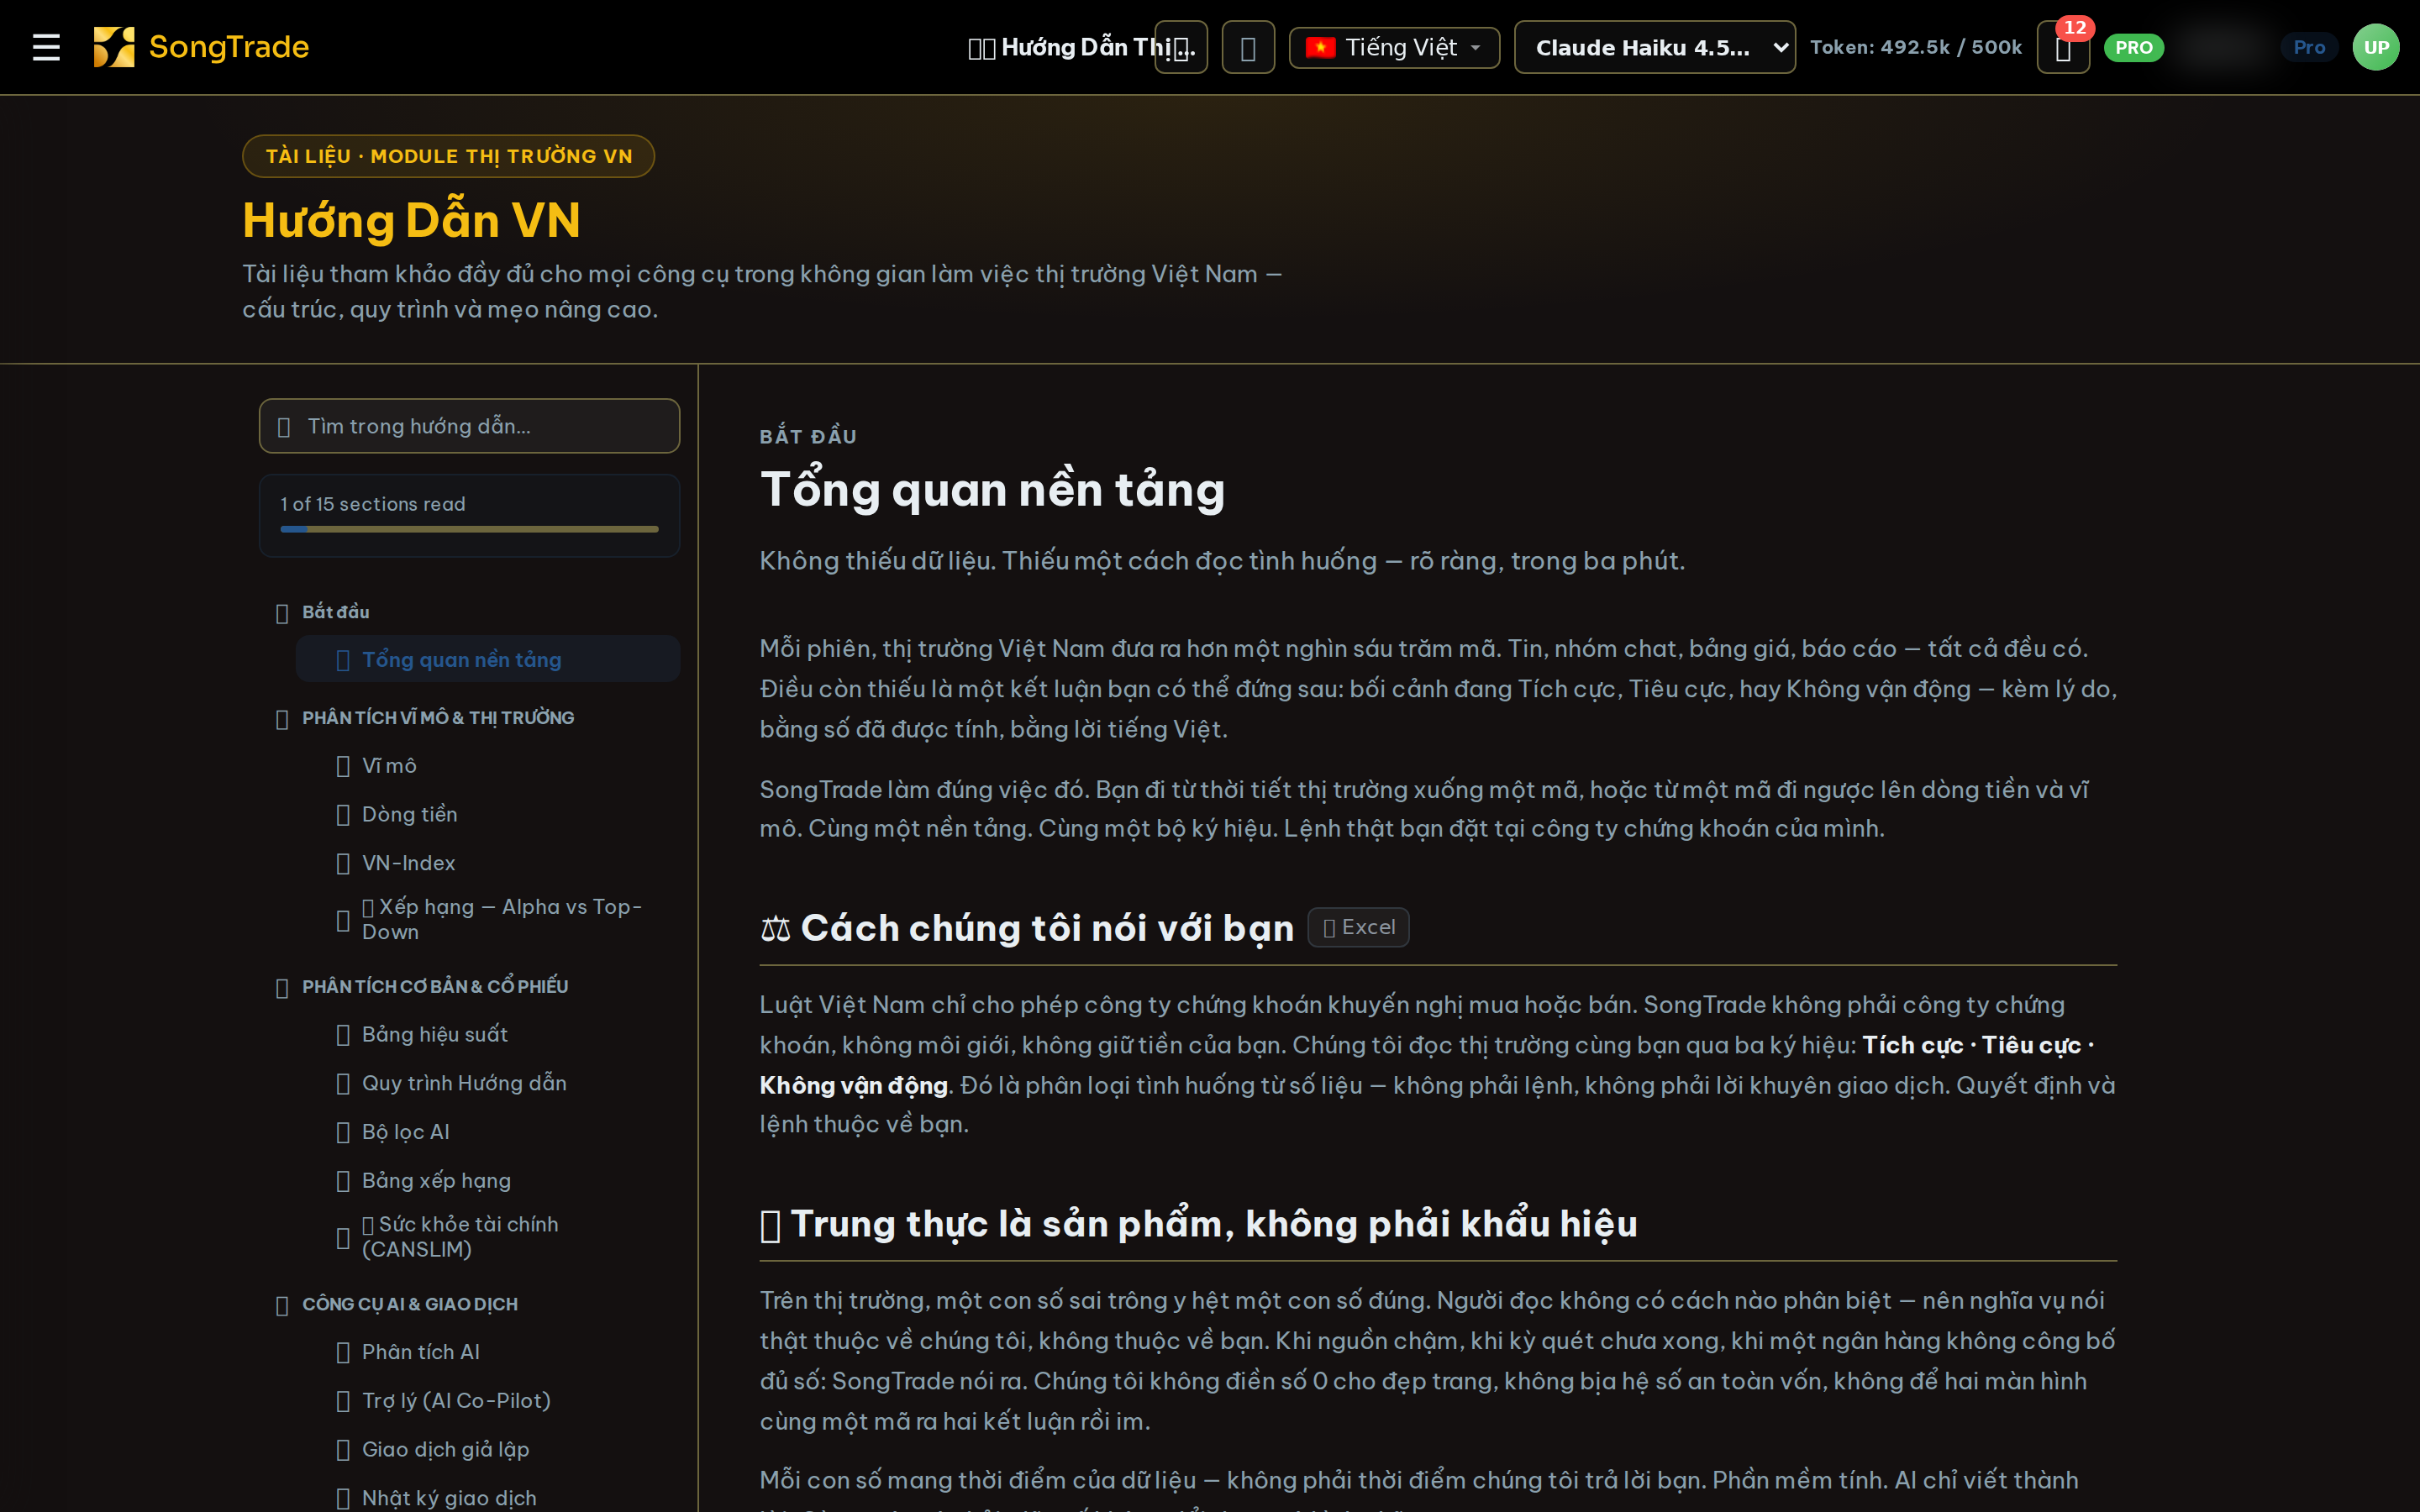Image resolution: width=2420 pixels, height=1512 pixels.
Task: Click the 'Tổng quan nền tảng' main heading
Action: [992, 490]
